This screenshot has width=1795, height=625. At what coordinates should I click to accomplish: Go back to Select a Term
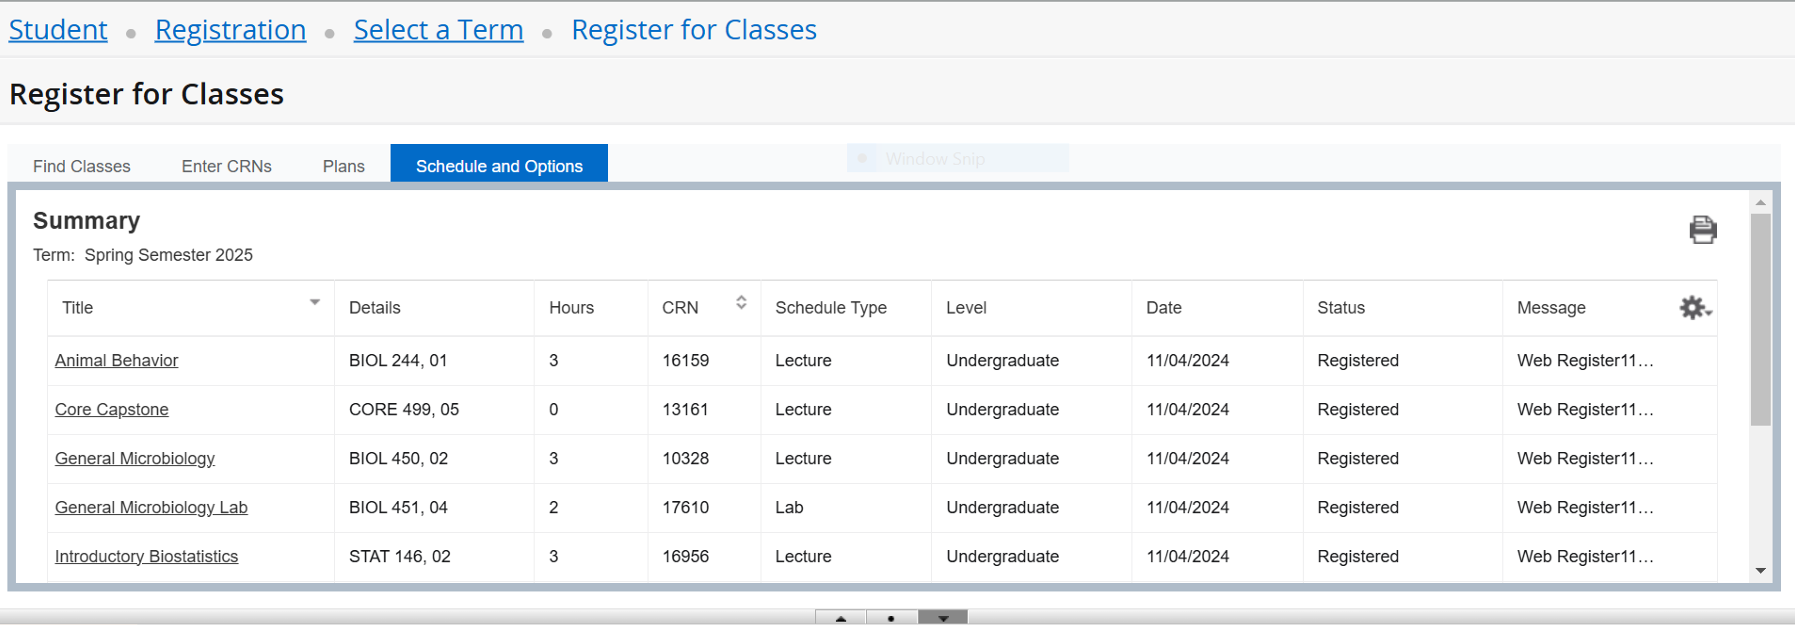pos(439,30)
